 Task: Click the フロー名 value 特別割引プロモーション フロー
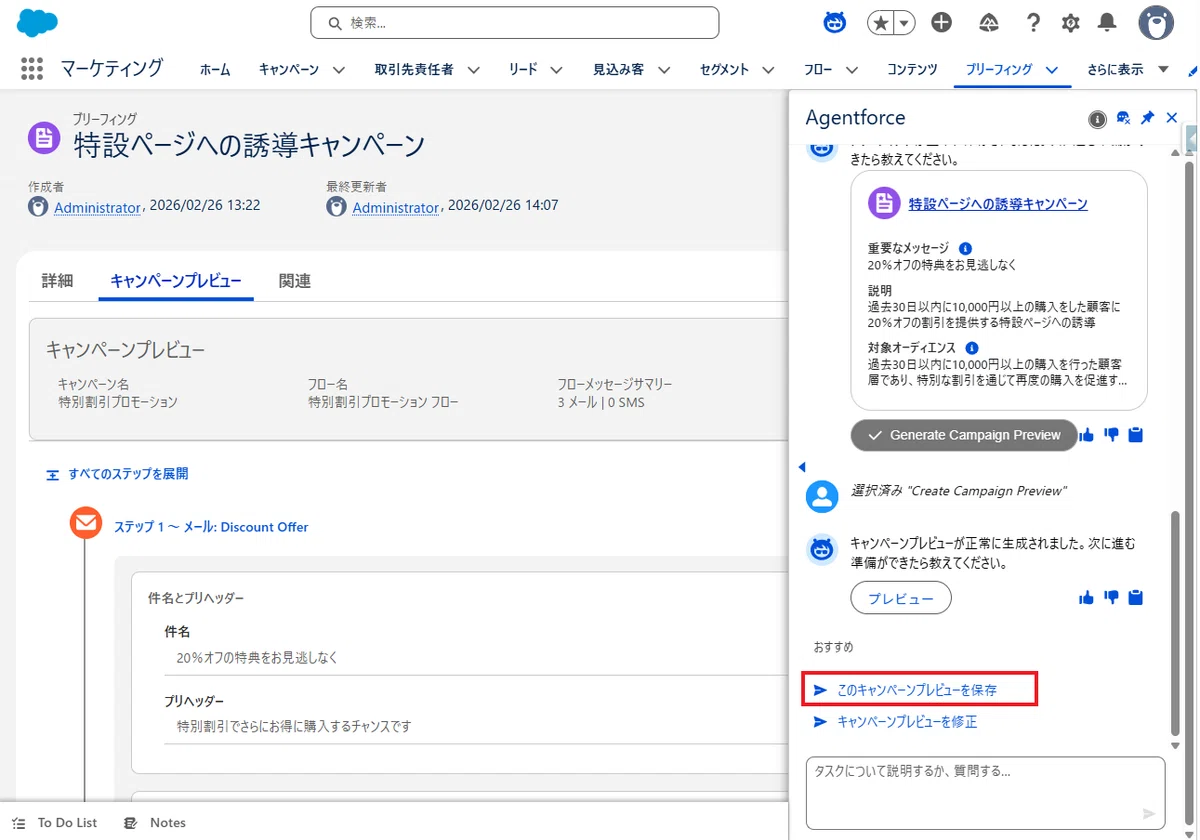(x=383, y=403)
